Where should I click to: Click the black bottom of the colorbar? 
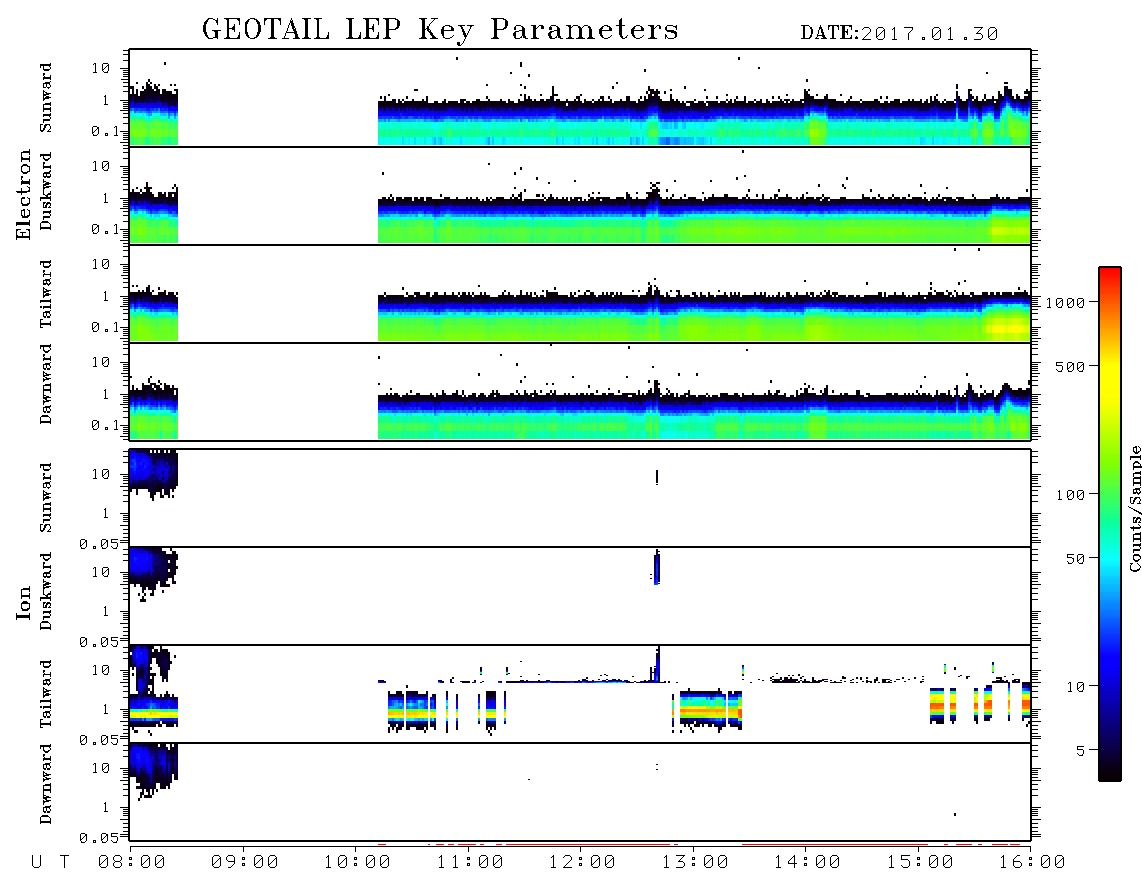tap(1110, 772)
